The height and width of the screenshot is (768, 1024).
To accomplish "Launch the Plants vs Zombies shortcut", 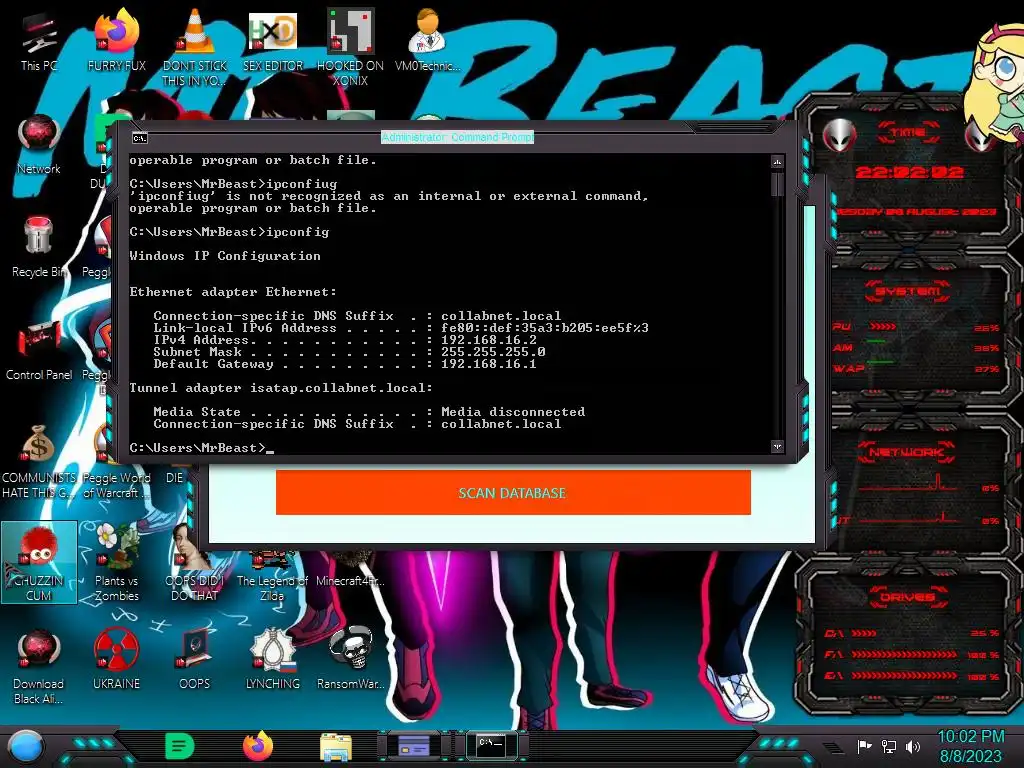I will point(116,563).
